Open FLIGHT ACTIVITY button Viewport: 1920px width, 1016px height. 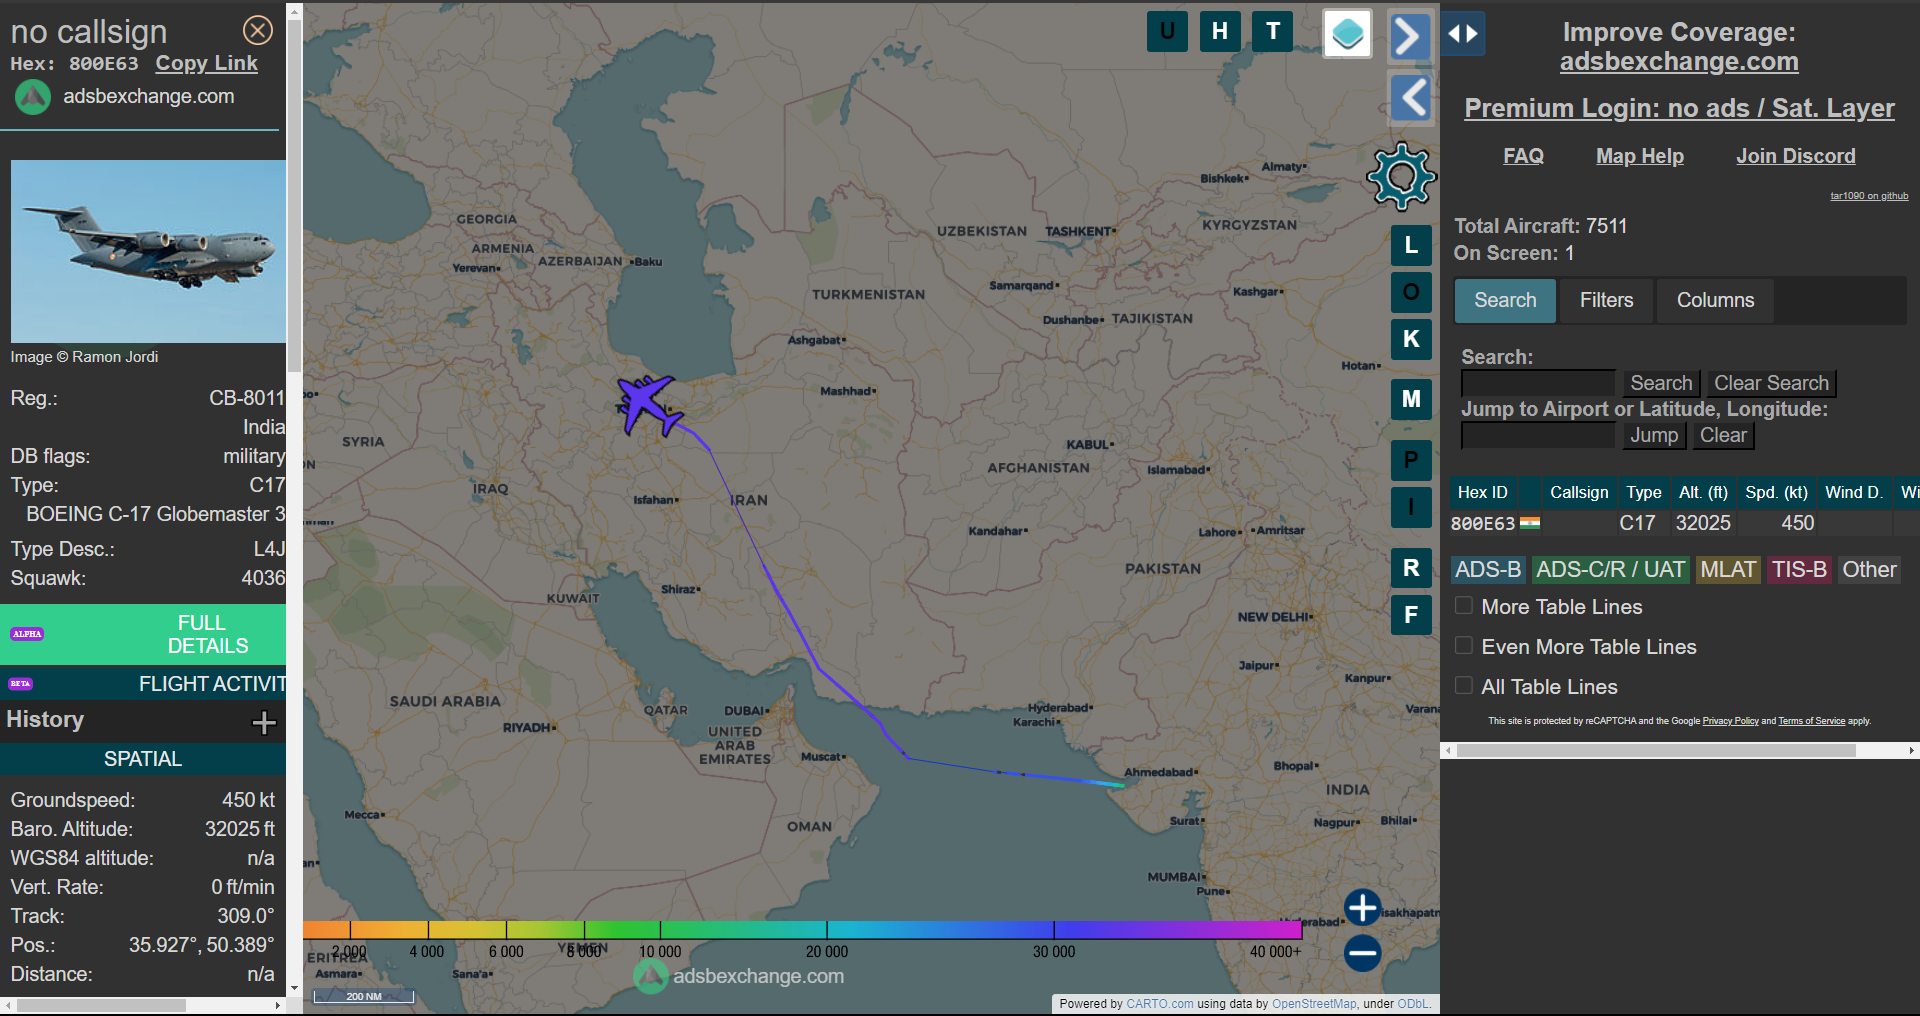(x=143, y=684)
